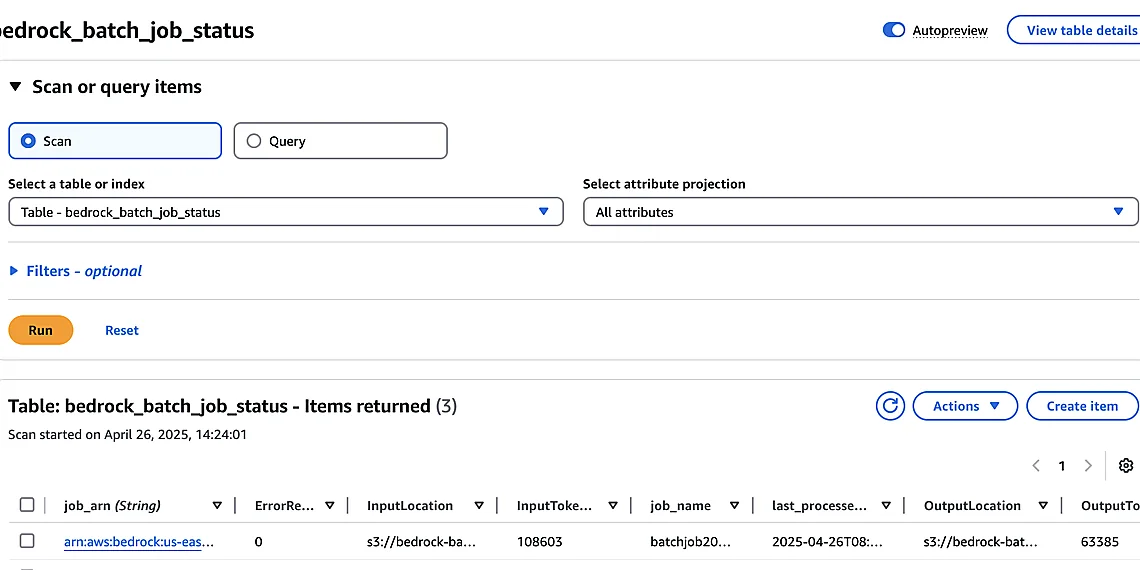Sort by InputLocation column arrow
This screenshot has width=1140, height=570.
478,505
